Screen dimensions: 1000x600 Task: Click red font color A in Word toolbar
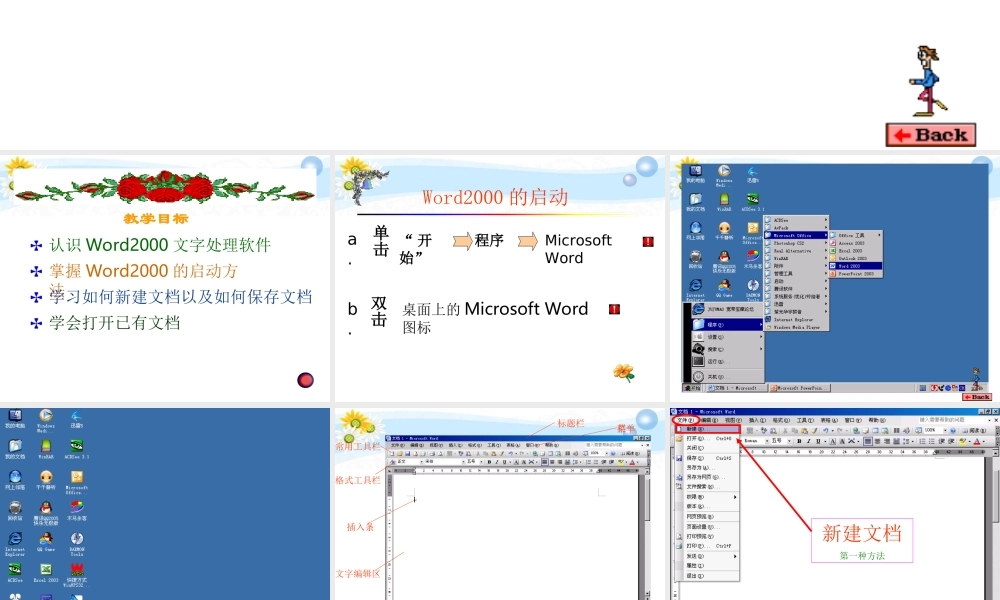pyautogui.click(x=976, y=441)
